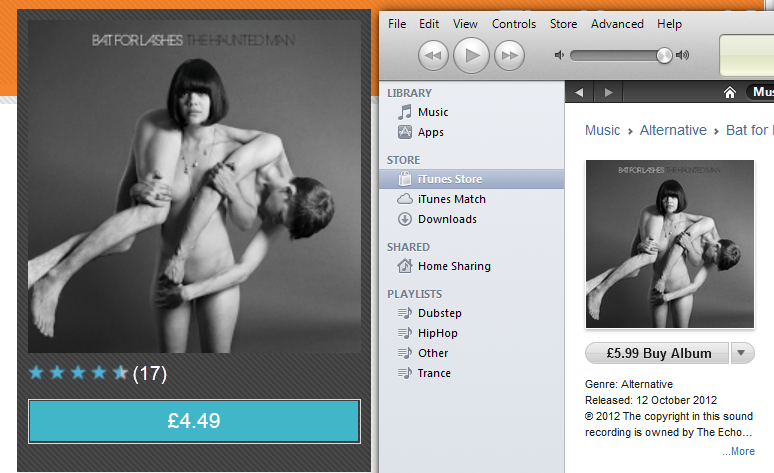Click the store forward navigation arrow

click(x=609, y=92)
